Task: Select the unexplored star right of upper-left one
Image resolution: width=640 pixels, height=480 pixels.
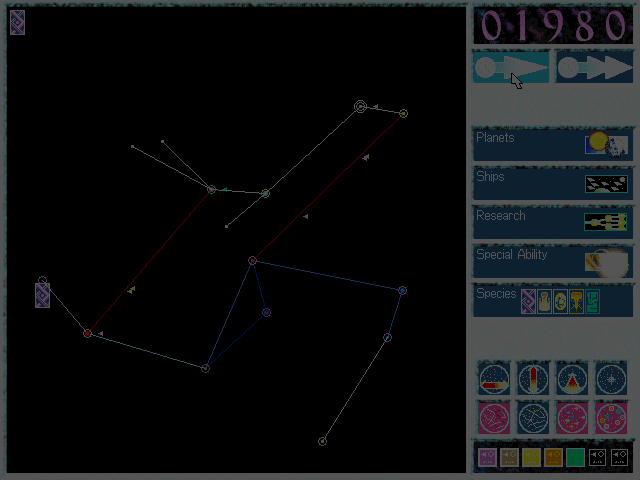Action: [162, 142]
